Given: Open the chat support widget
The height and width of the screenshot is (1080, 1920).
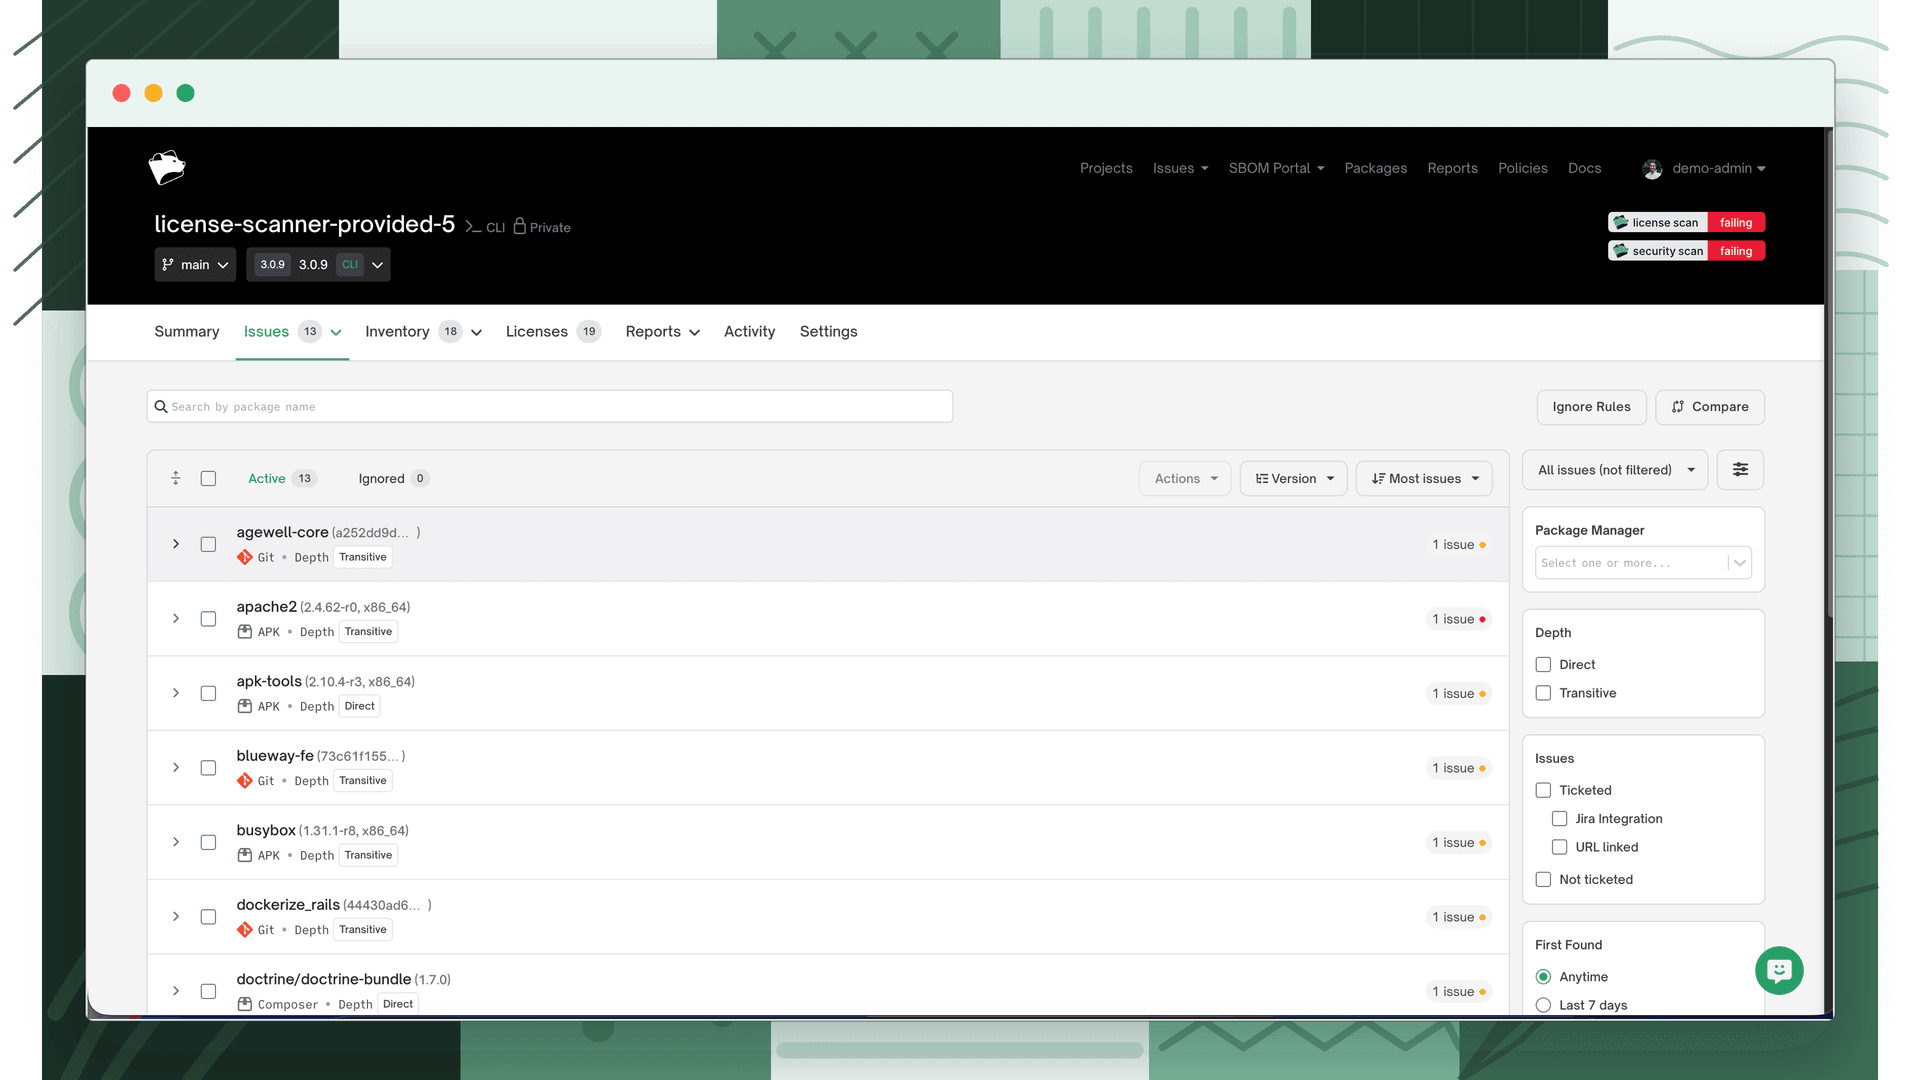Looking at the screenshot, I should coord(1779,970).
